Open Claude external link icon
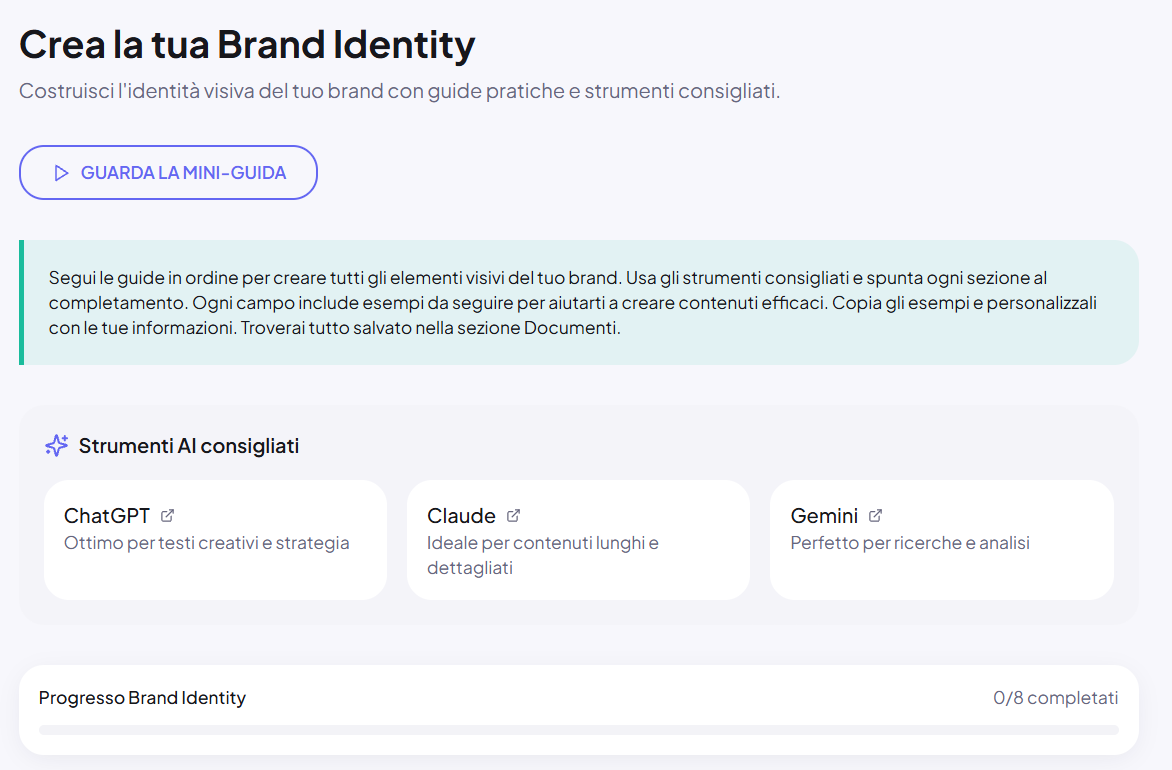Image resolution: width=1172 pixels, height=770 pixels. click(513, 516)
